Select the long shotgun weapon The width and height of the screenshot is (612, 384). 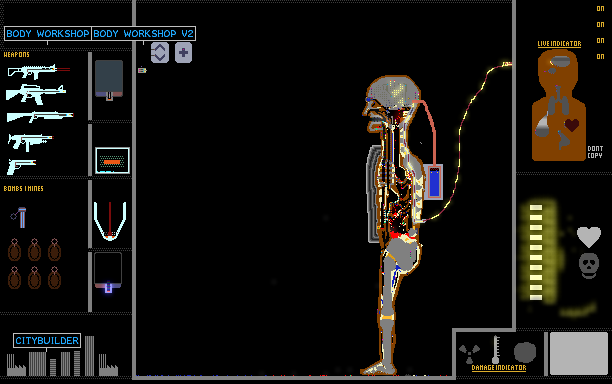pos(40,116)
